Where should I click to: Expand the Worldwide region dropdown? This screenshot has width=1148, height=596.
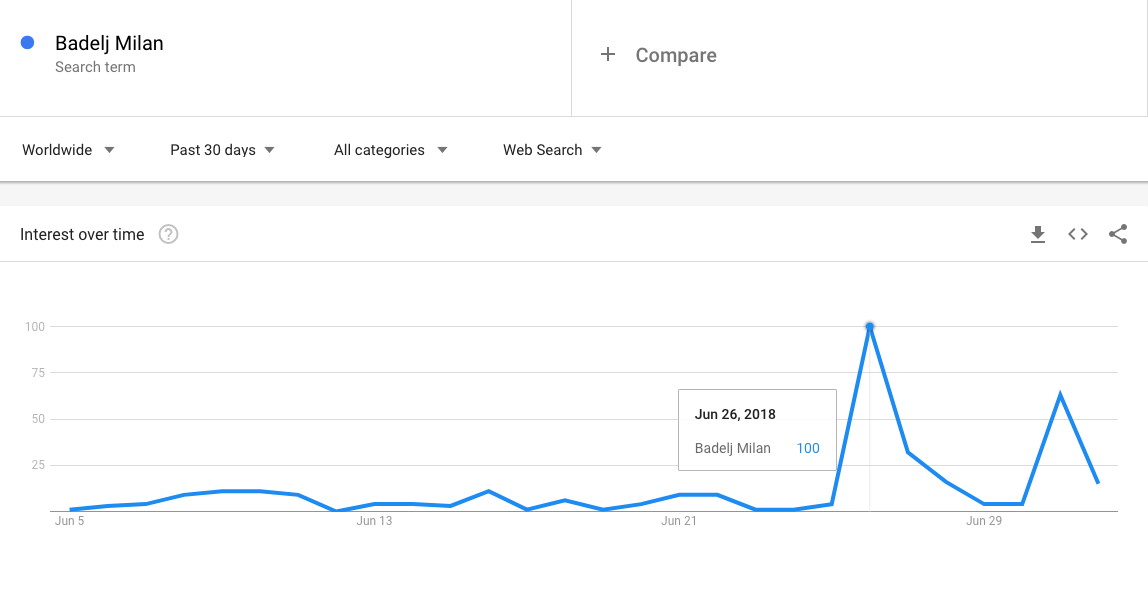[68, 150]
